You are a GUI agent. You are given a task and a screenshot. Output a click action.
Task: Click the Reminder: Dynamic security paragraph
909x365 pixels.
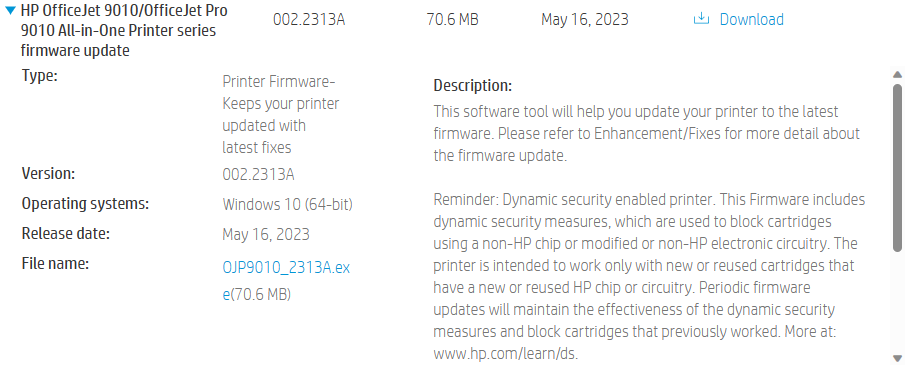[x=649, y=276]
